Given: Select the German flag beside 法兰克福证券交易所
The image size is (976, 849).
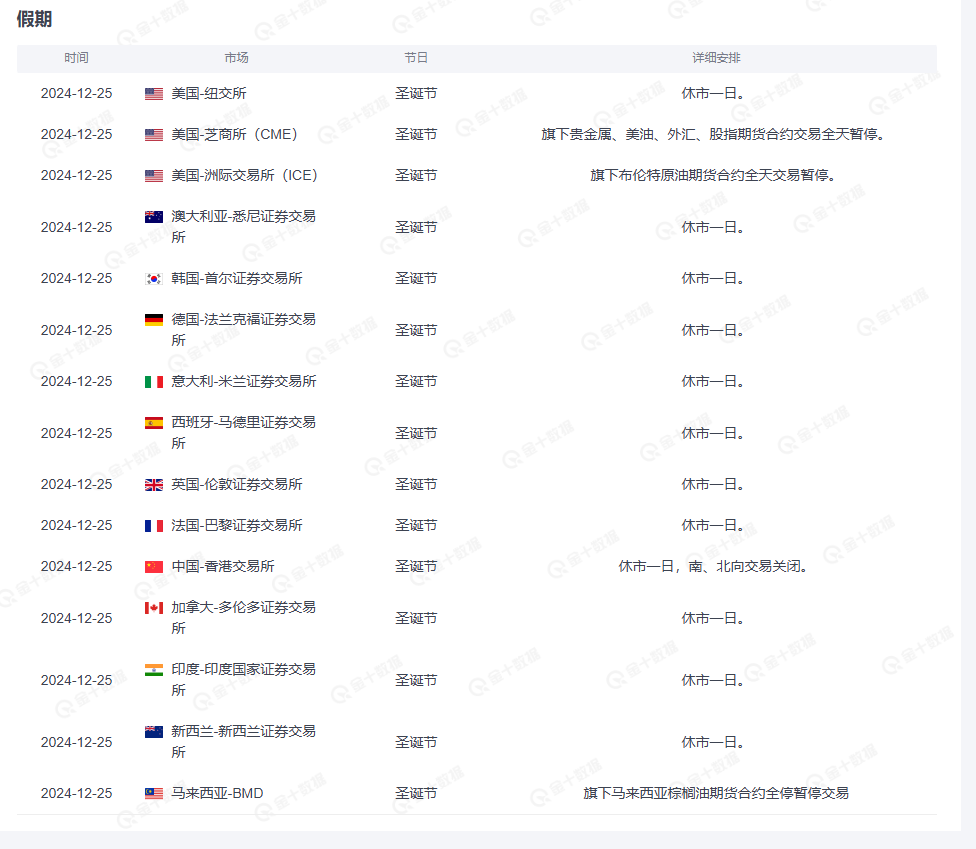Looking at the screenshot, I should (152, 319).
